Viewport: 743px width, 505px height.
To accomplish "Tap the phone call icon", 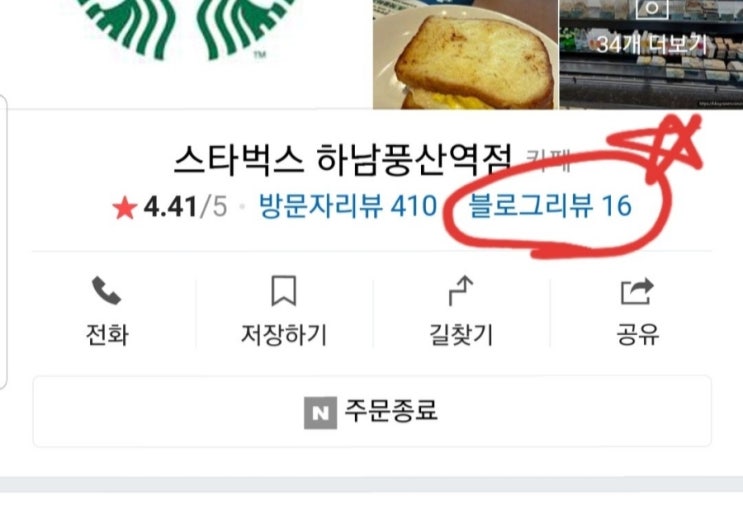I will [x=106, y=290].
